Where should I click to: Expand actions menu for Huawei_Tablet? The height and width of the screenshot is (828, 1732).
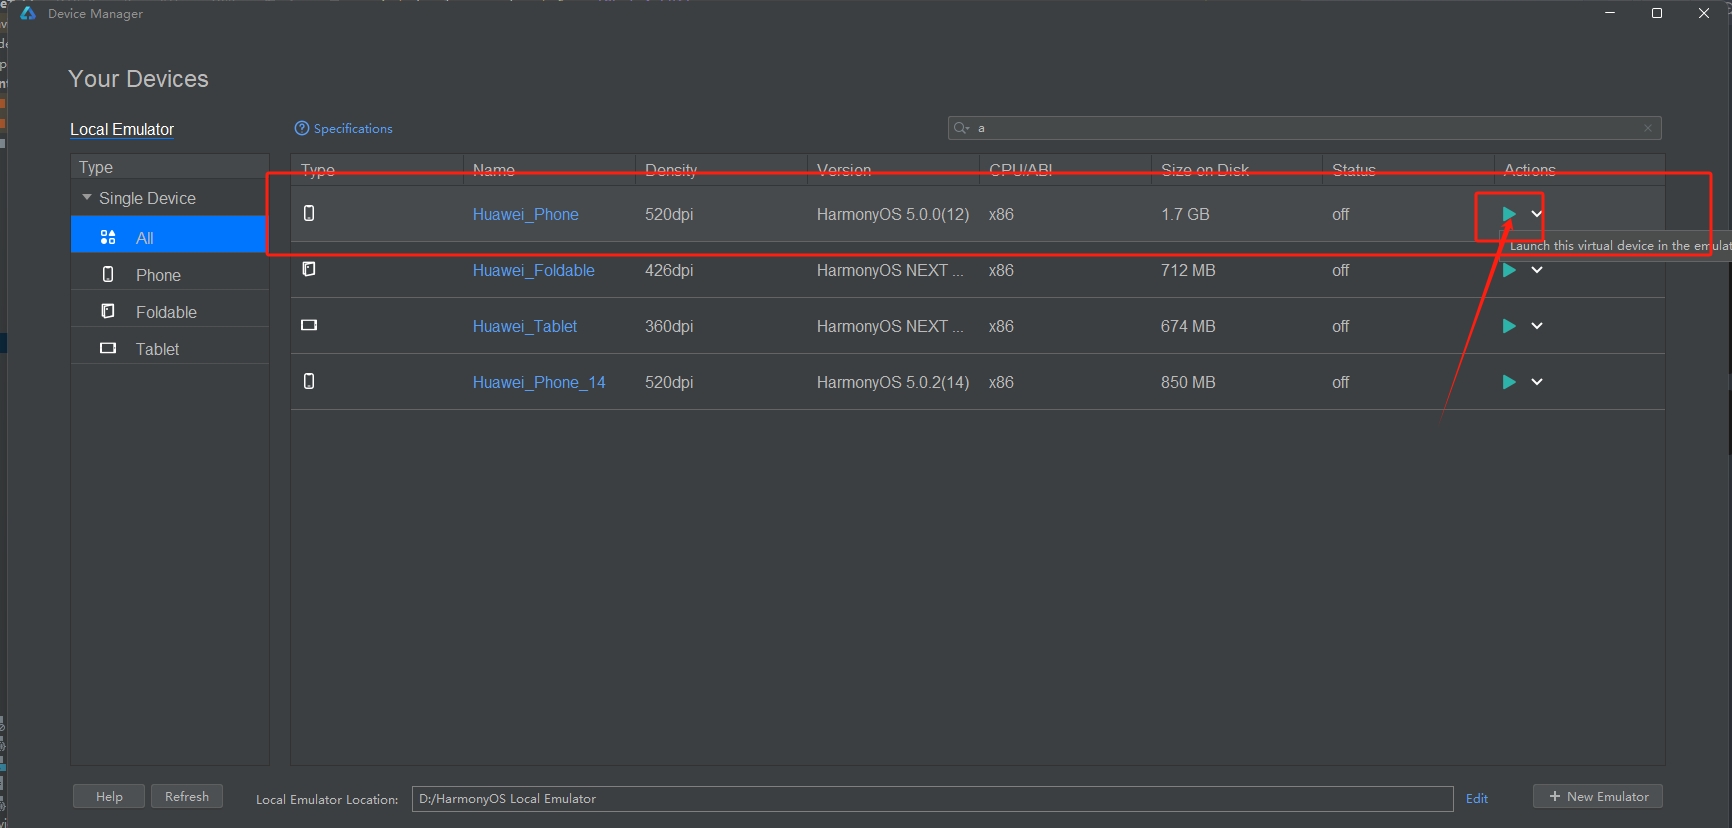1537,326
